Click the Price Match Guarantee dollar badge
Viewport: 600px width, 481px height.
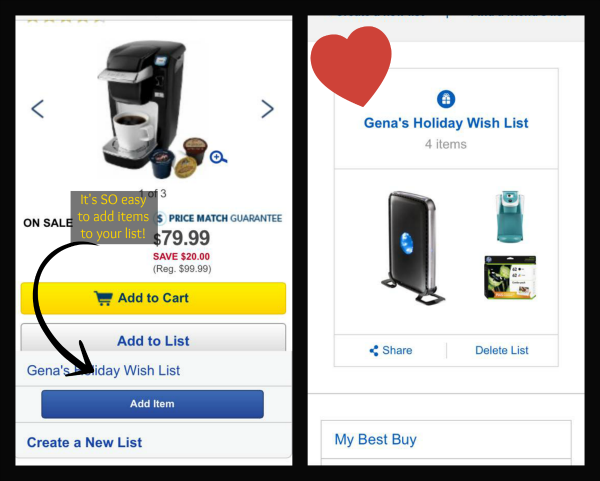click(x=160, y=218)
